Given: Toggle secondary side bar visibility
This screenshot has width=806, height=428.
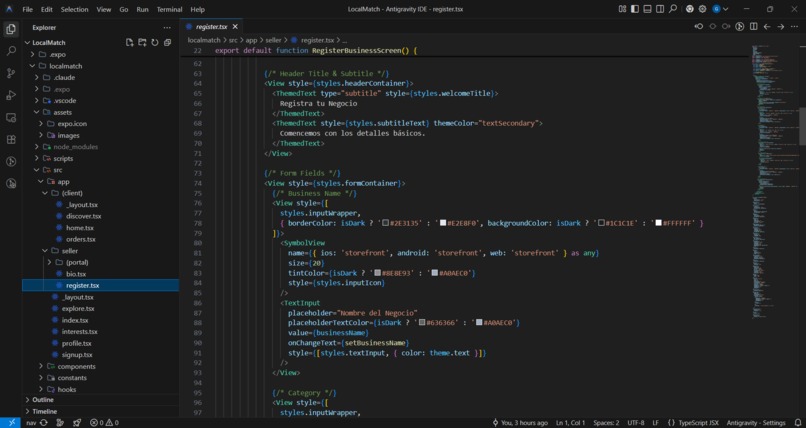Looking at the screenshot, I should (x=660, y=9).
